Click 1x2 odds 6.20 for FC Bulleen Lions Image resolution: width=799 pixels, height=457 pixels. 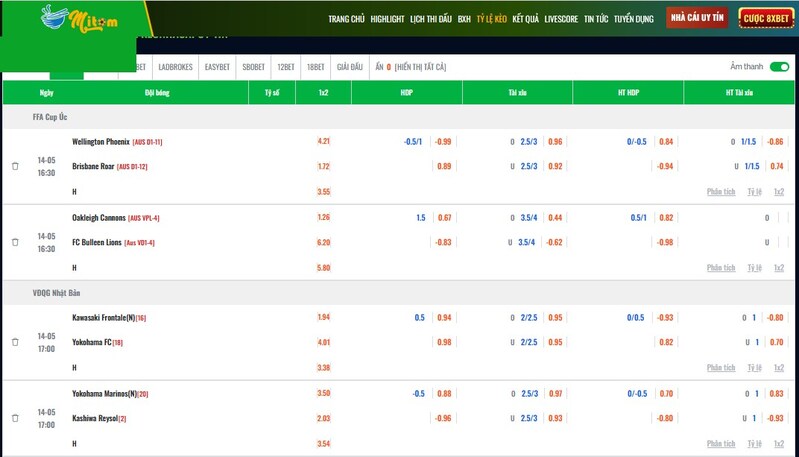pos(324,242)
